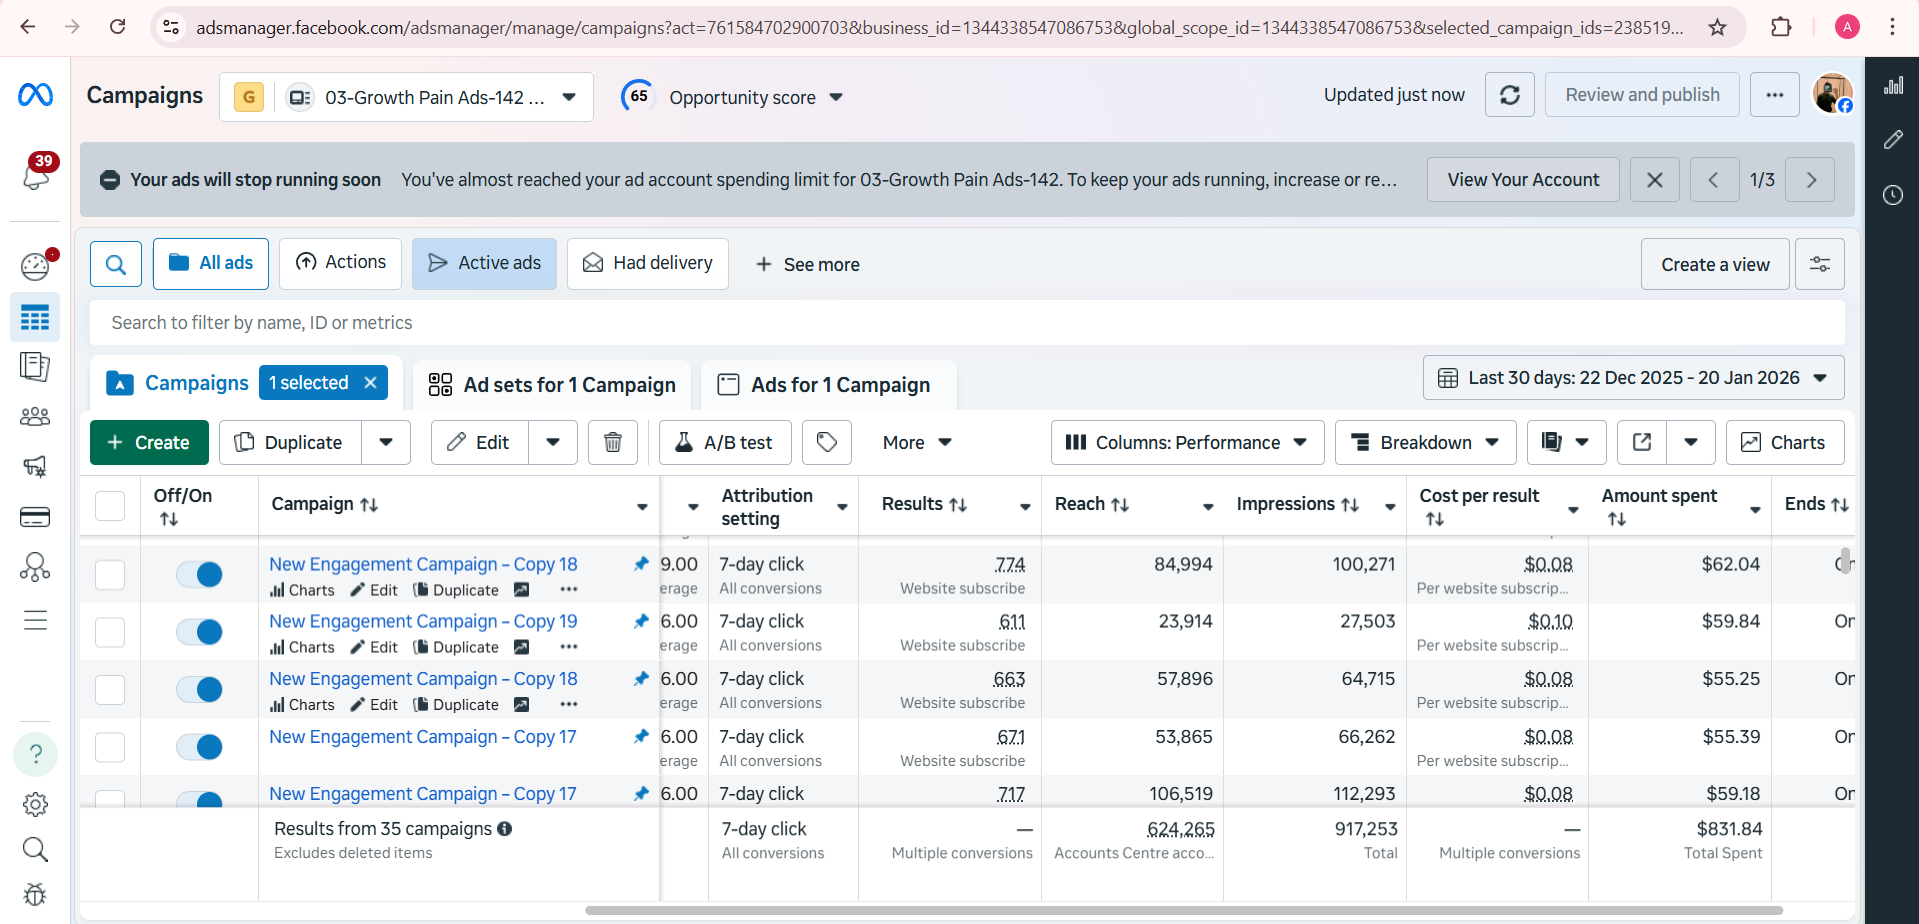Open the view settings sliders icon

(1819, 264)
